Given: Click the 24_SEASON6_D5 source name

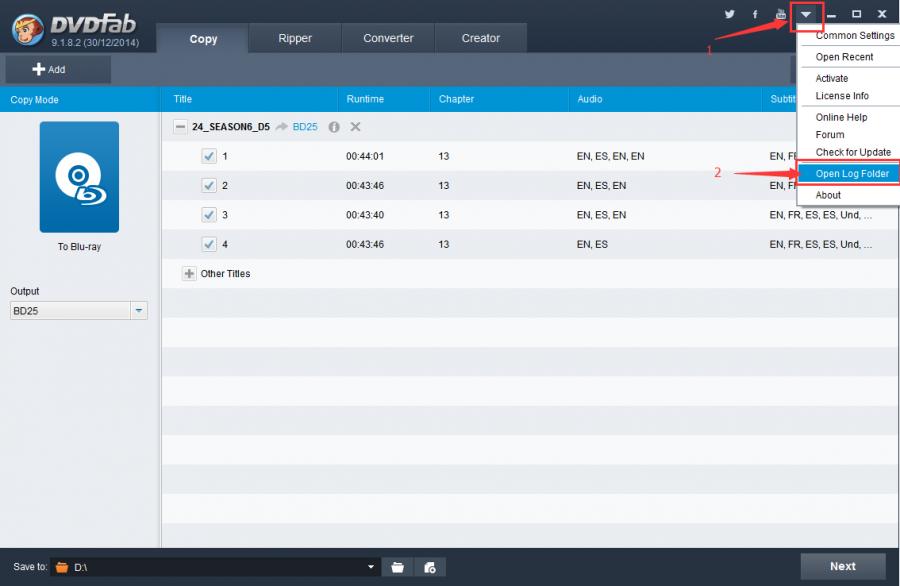Looking at the screenshot, I should pyautogui.click(x=231, y=127).
